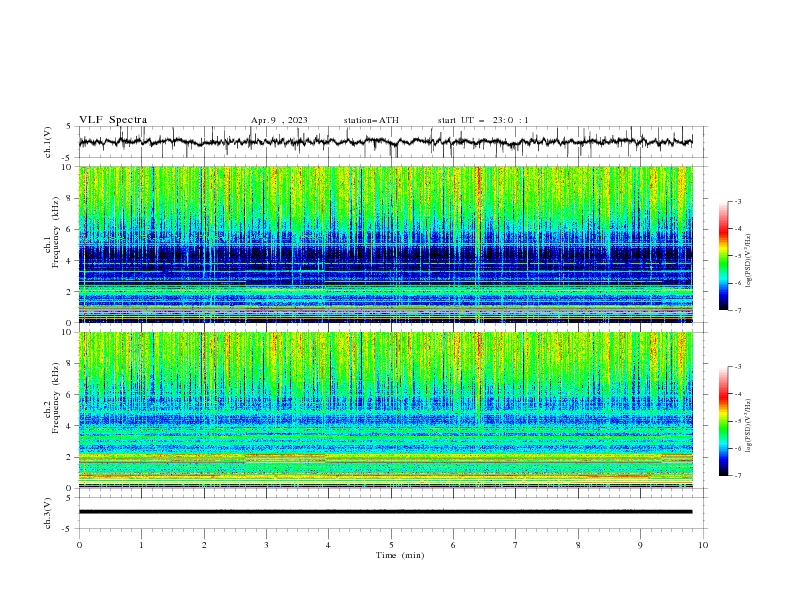Click the 'ch.3(V)' waveform axis label
Viewport: 792px width, 612px height.
[x=48, y=513]
